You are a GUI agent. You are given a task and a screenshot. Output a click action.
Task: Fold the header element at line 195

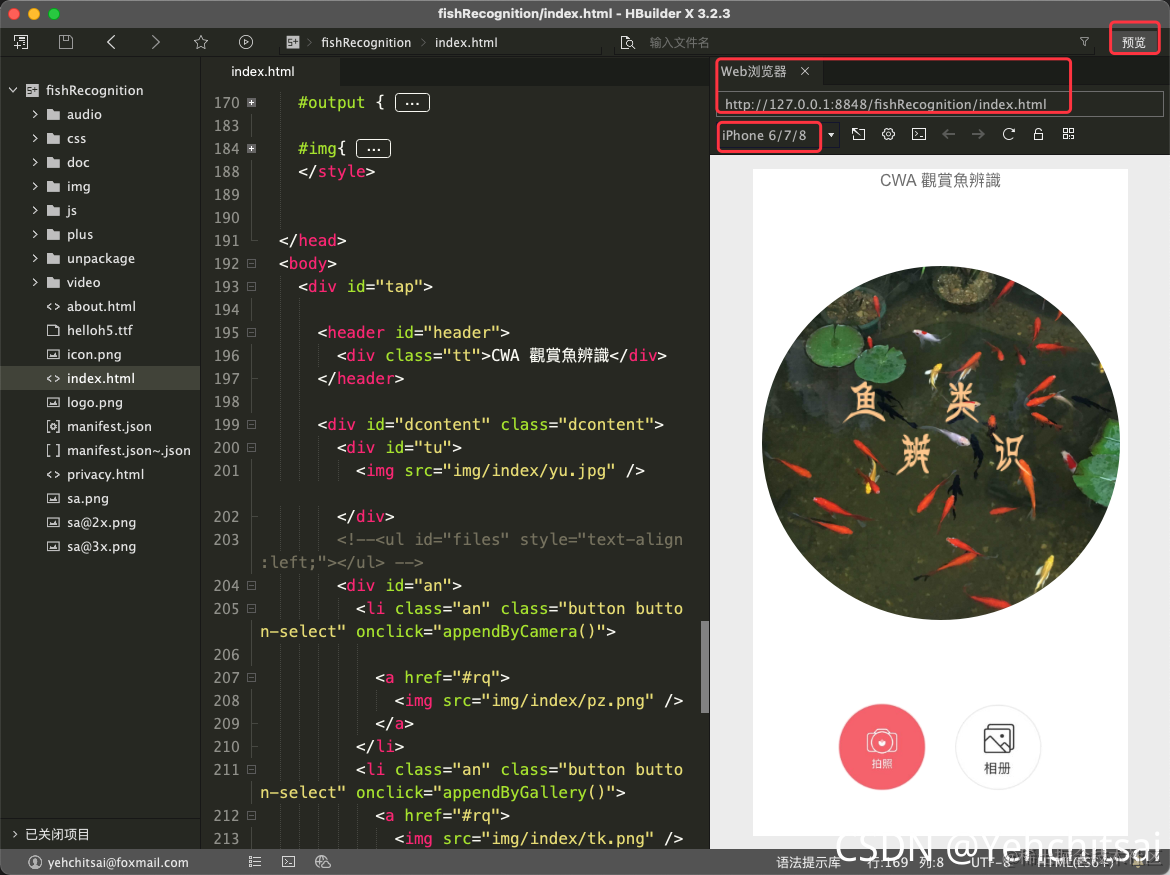tap(251, 333)
